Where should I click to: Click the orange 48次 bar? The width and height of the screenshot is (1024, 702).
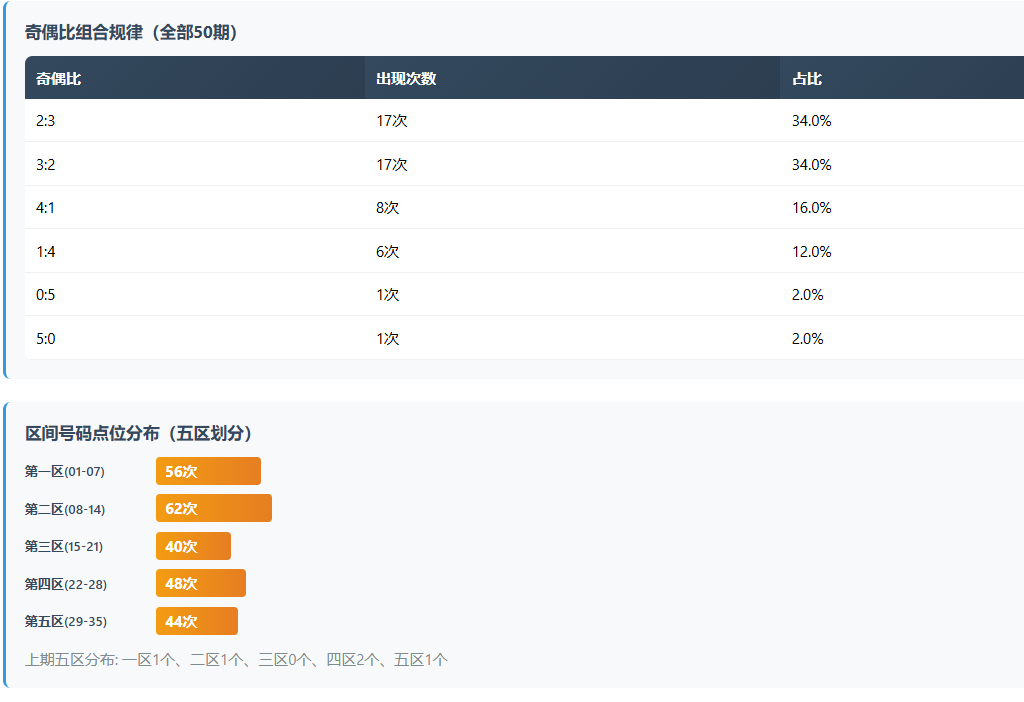coord(200,583)
